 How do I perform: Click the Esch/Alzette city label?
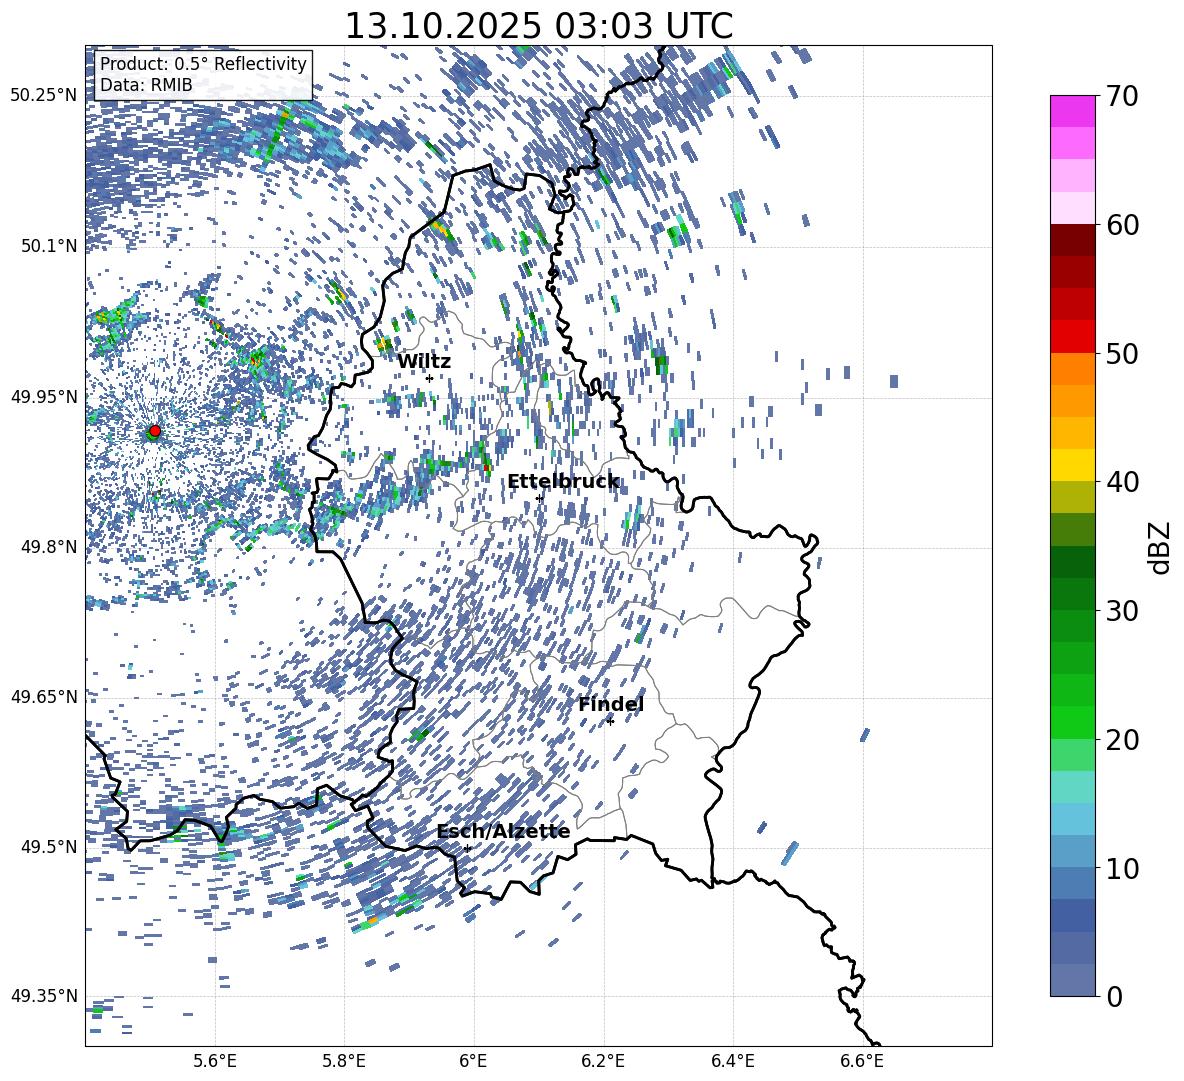[x=504, y=831]
